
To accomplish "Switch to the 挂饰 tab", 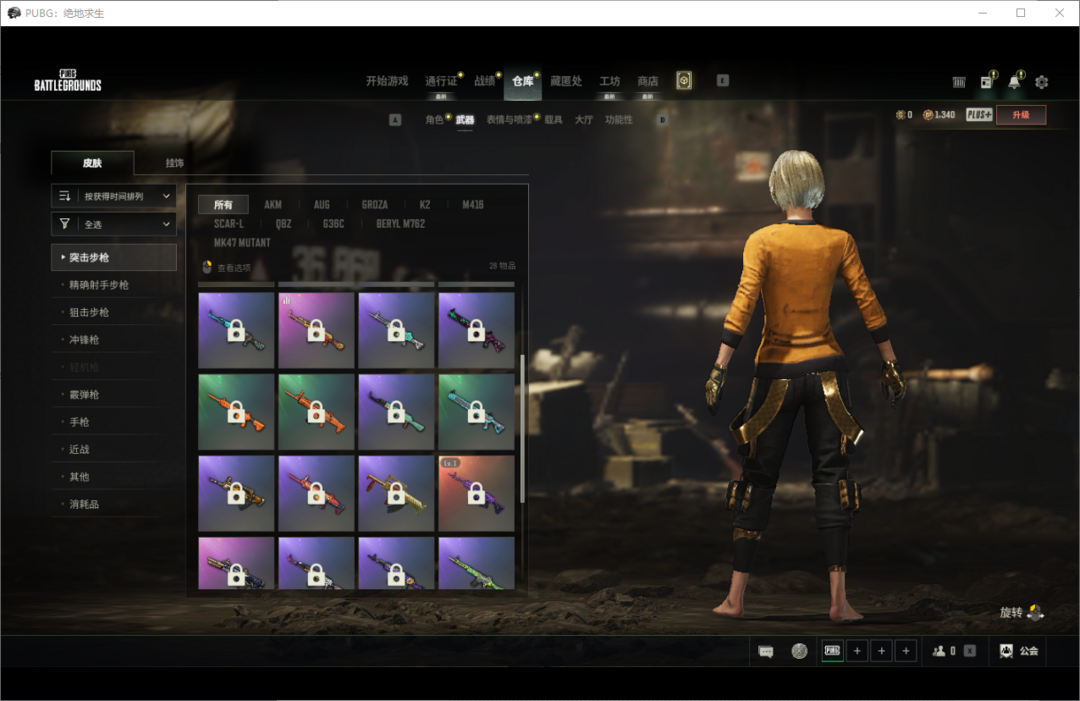I will tap(174, 163).
